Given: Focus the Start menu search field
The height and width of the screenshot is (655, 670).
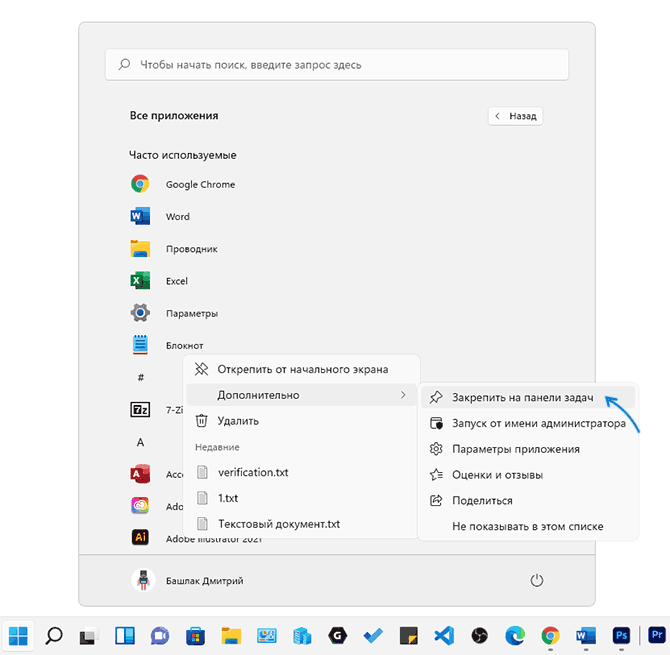Looking at the screenshot, I should 337,65.
